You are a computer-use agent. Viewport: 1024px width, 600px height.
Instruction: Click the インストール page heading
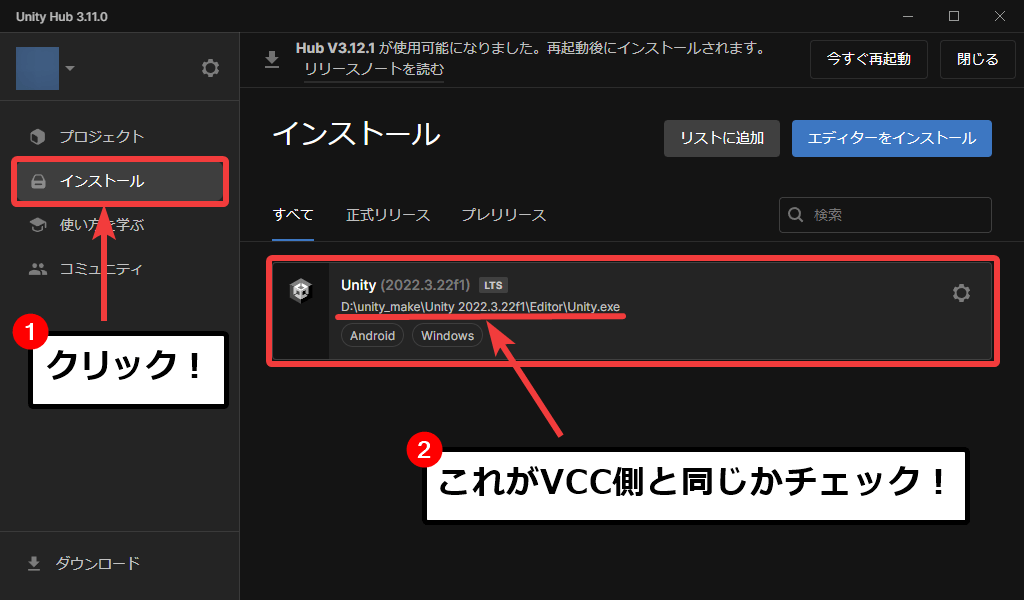357,134
